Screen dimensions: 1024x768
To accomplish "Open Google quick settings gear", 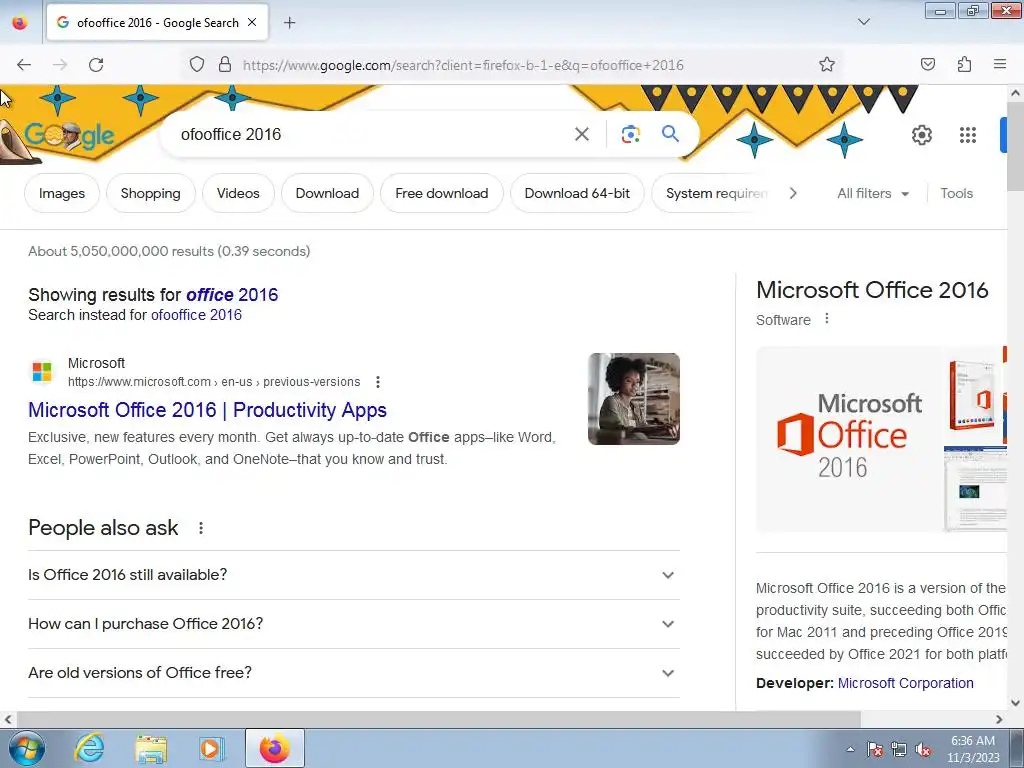I will [x=921, y=135].
